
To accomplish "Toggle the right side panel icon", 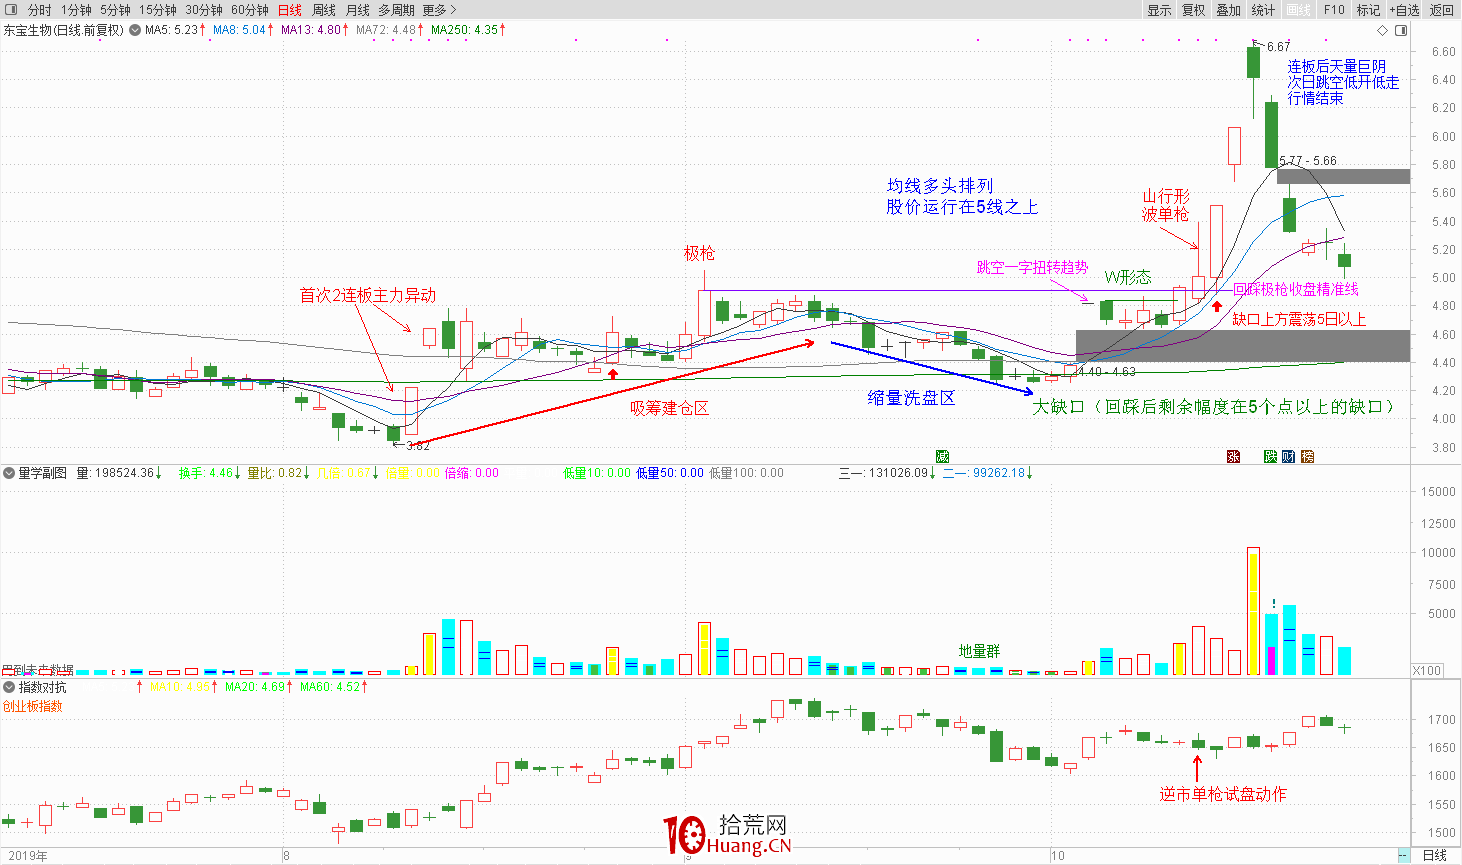I will 1400,30.
